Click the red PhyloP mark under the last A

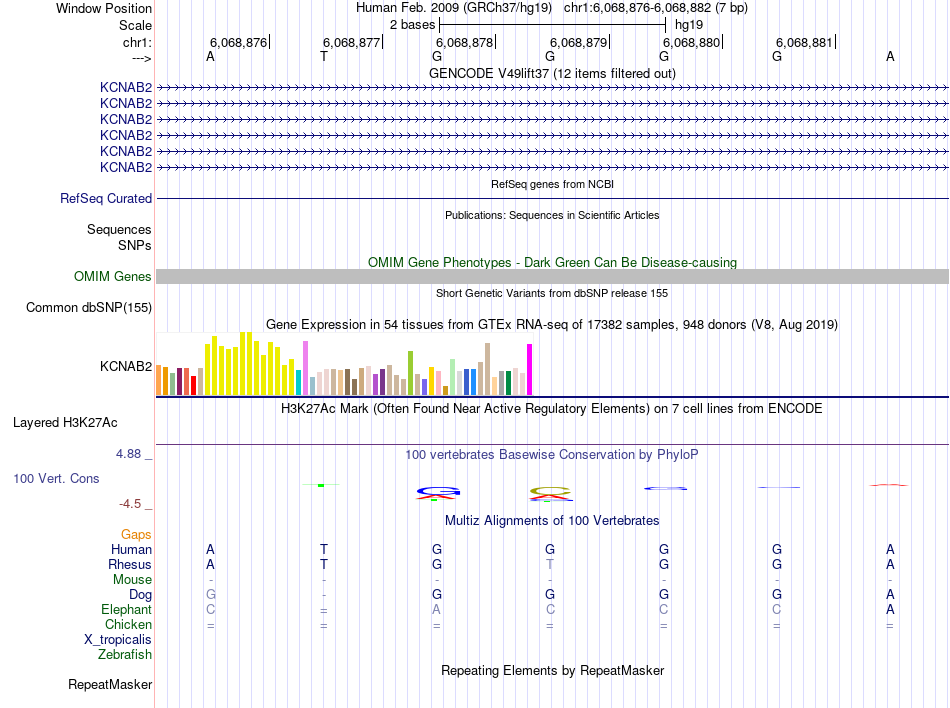click(x=889, y=485)
